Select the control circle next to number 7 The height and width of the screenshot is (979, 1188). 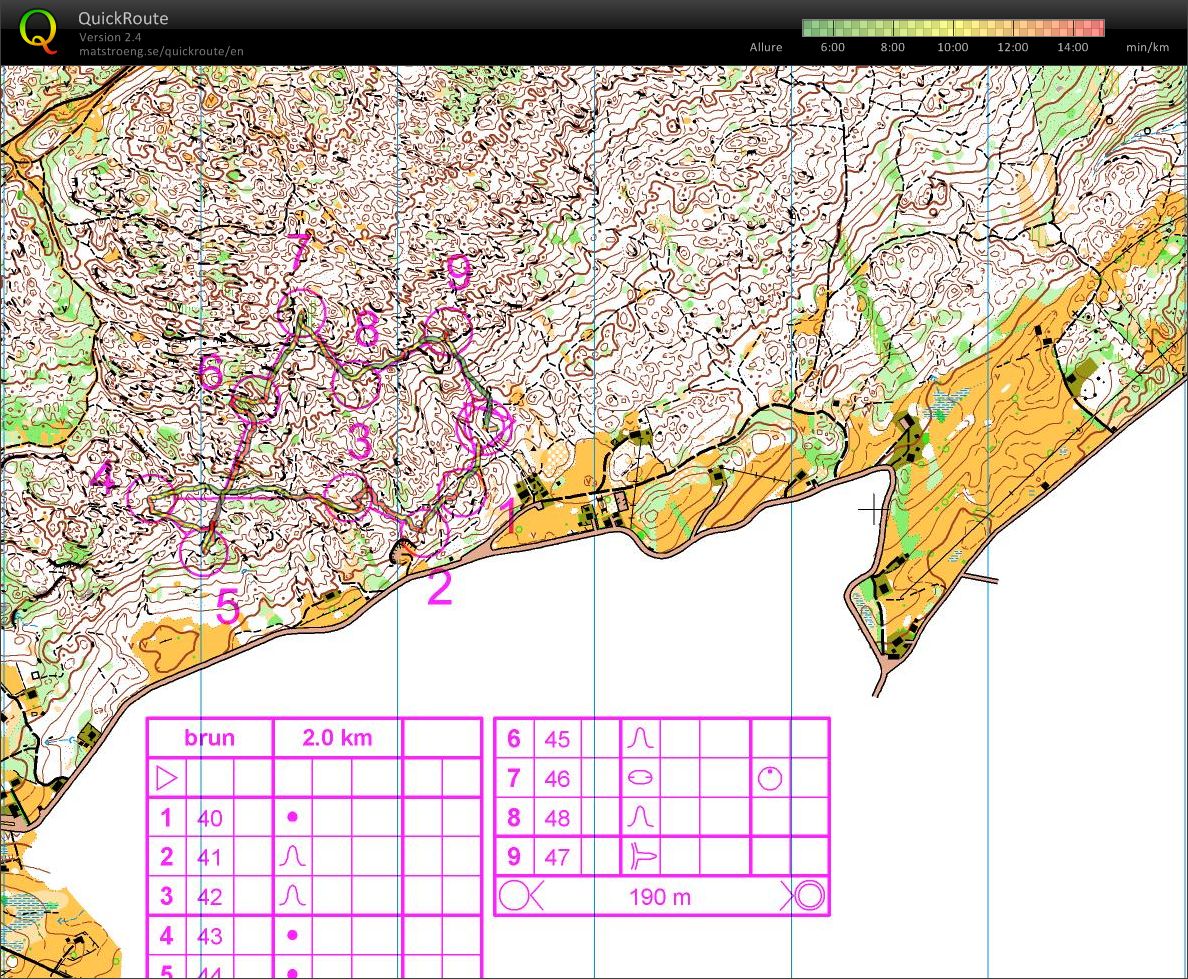[x=302, y=312]
